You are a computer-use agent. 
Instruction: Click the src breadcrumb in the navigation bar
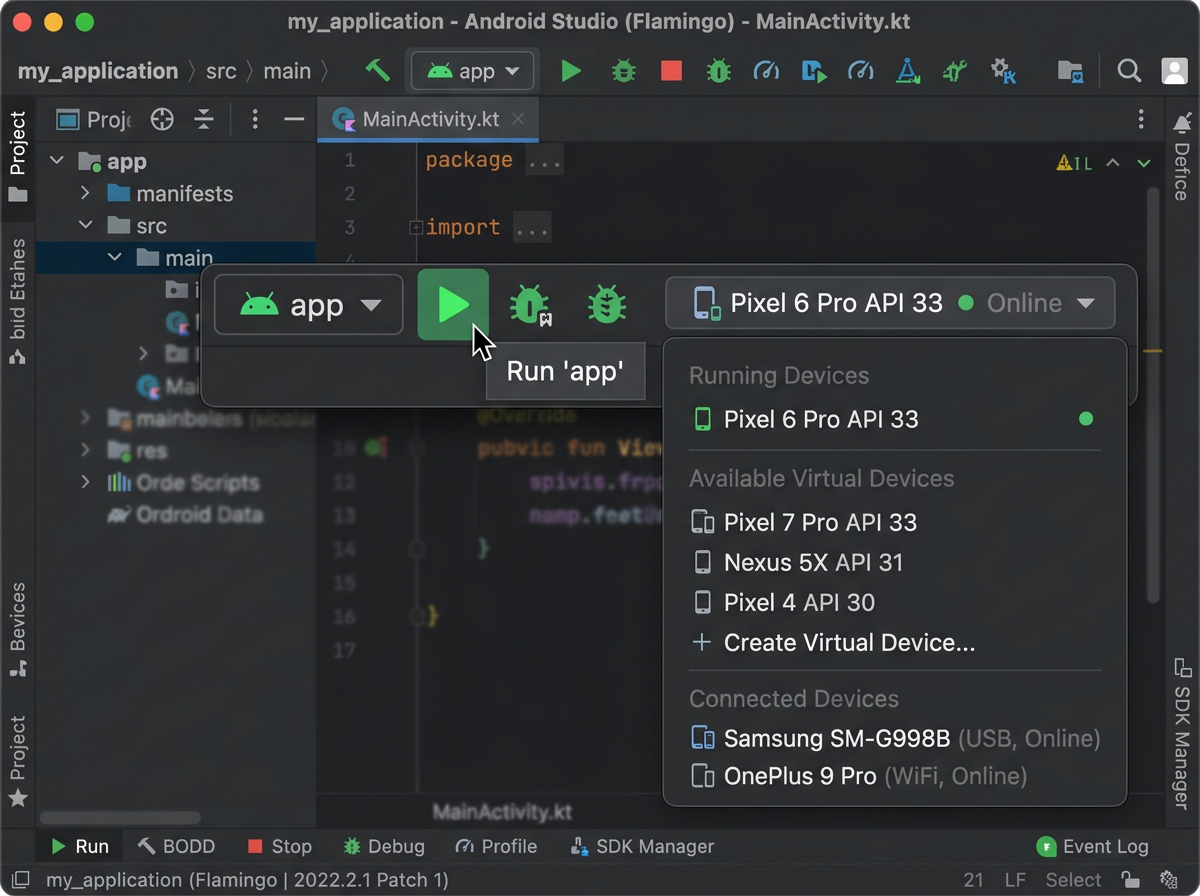click(221, 71)
